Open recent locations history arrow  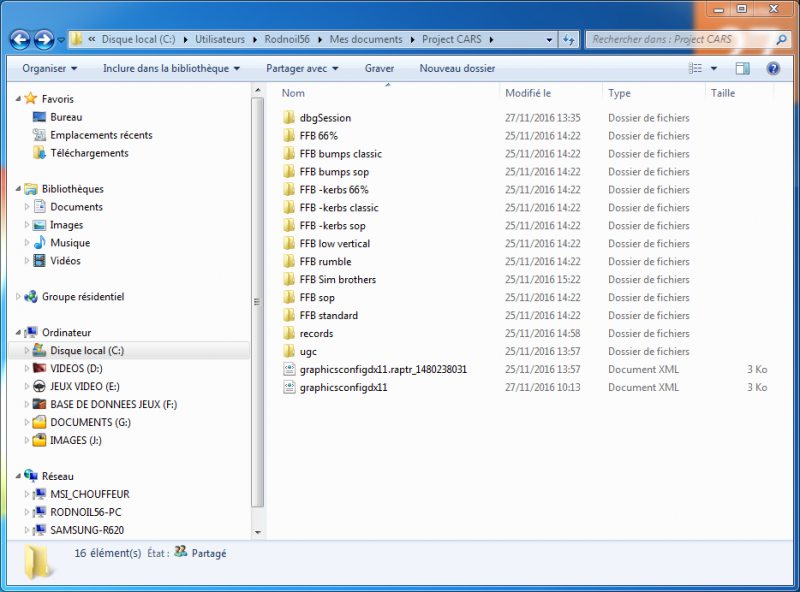pyautogui.click(x=61, y=40)
